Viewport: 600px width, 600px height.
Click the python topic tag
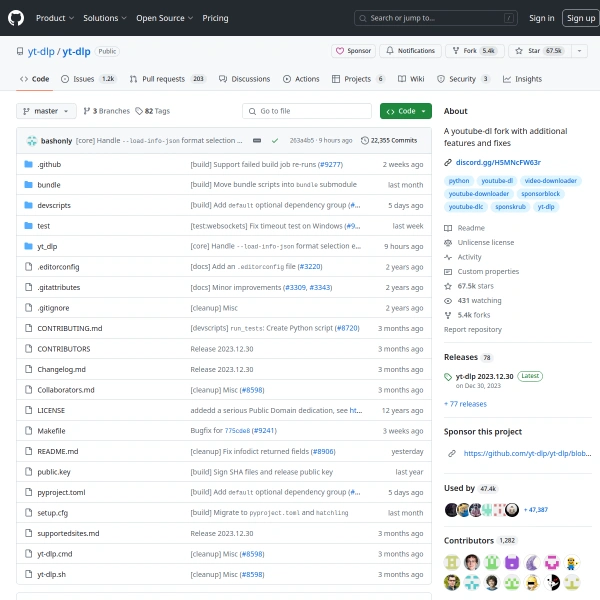459,181
